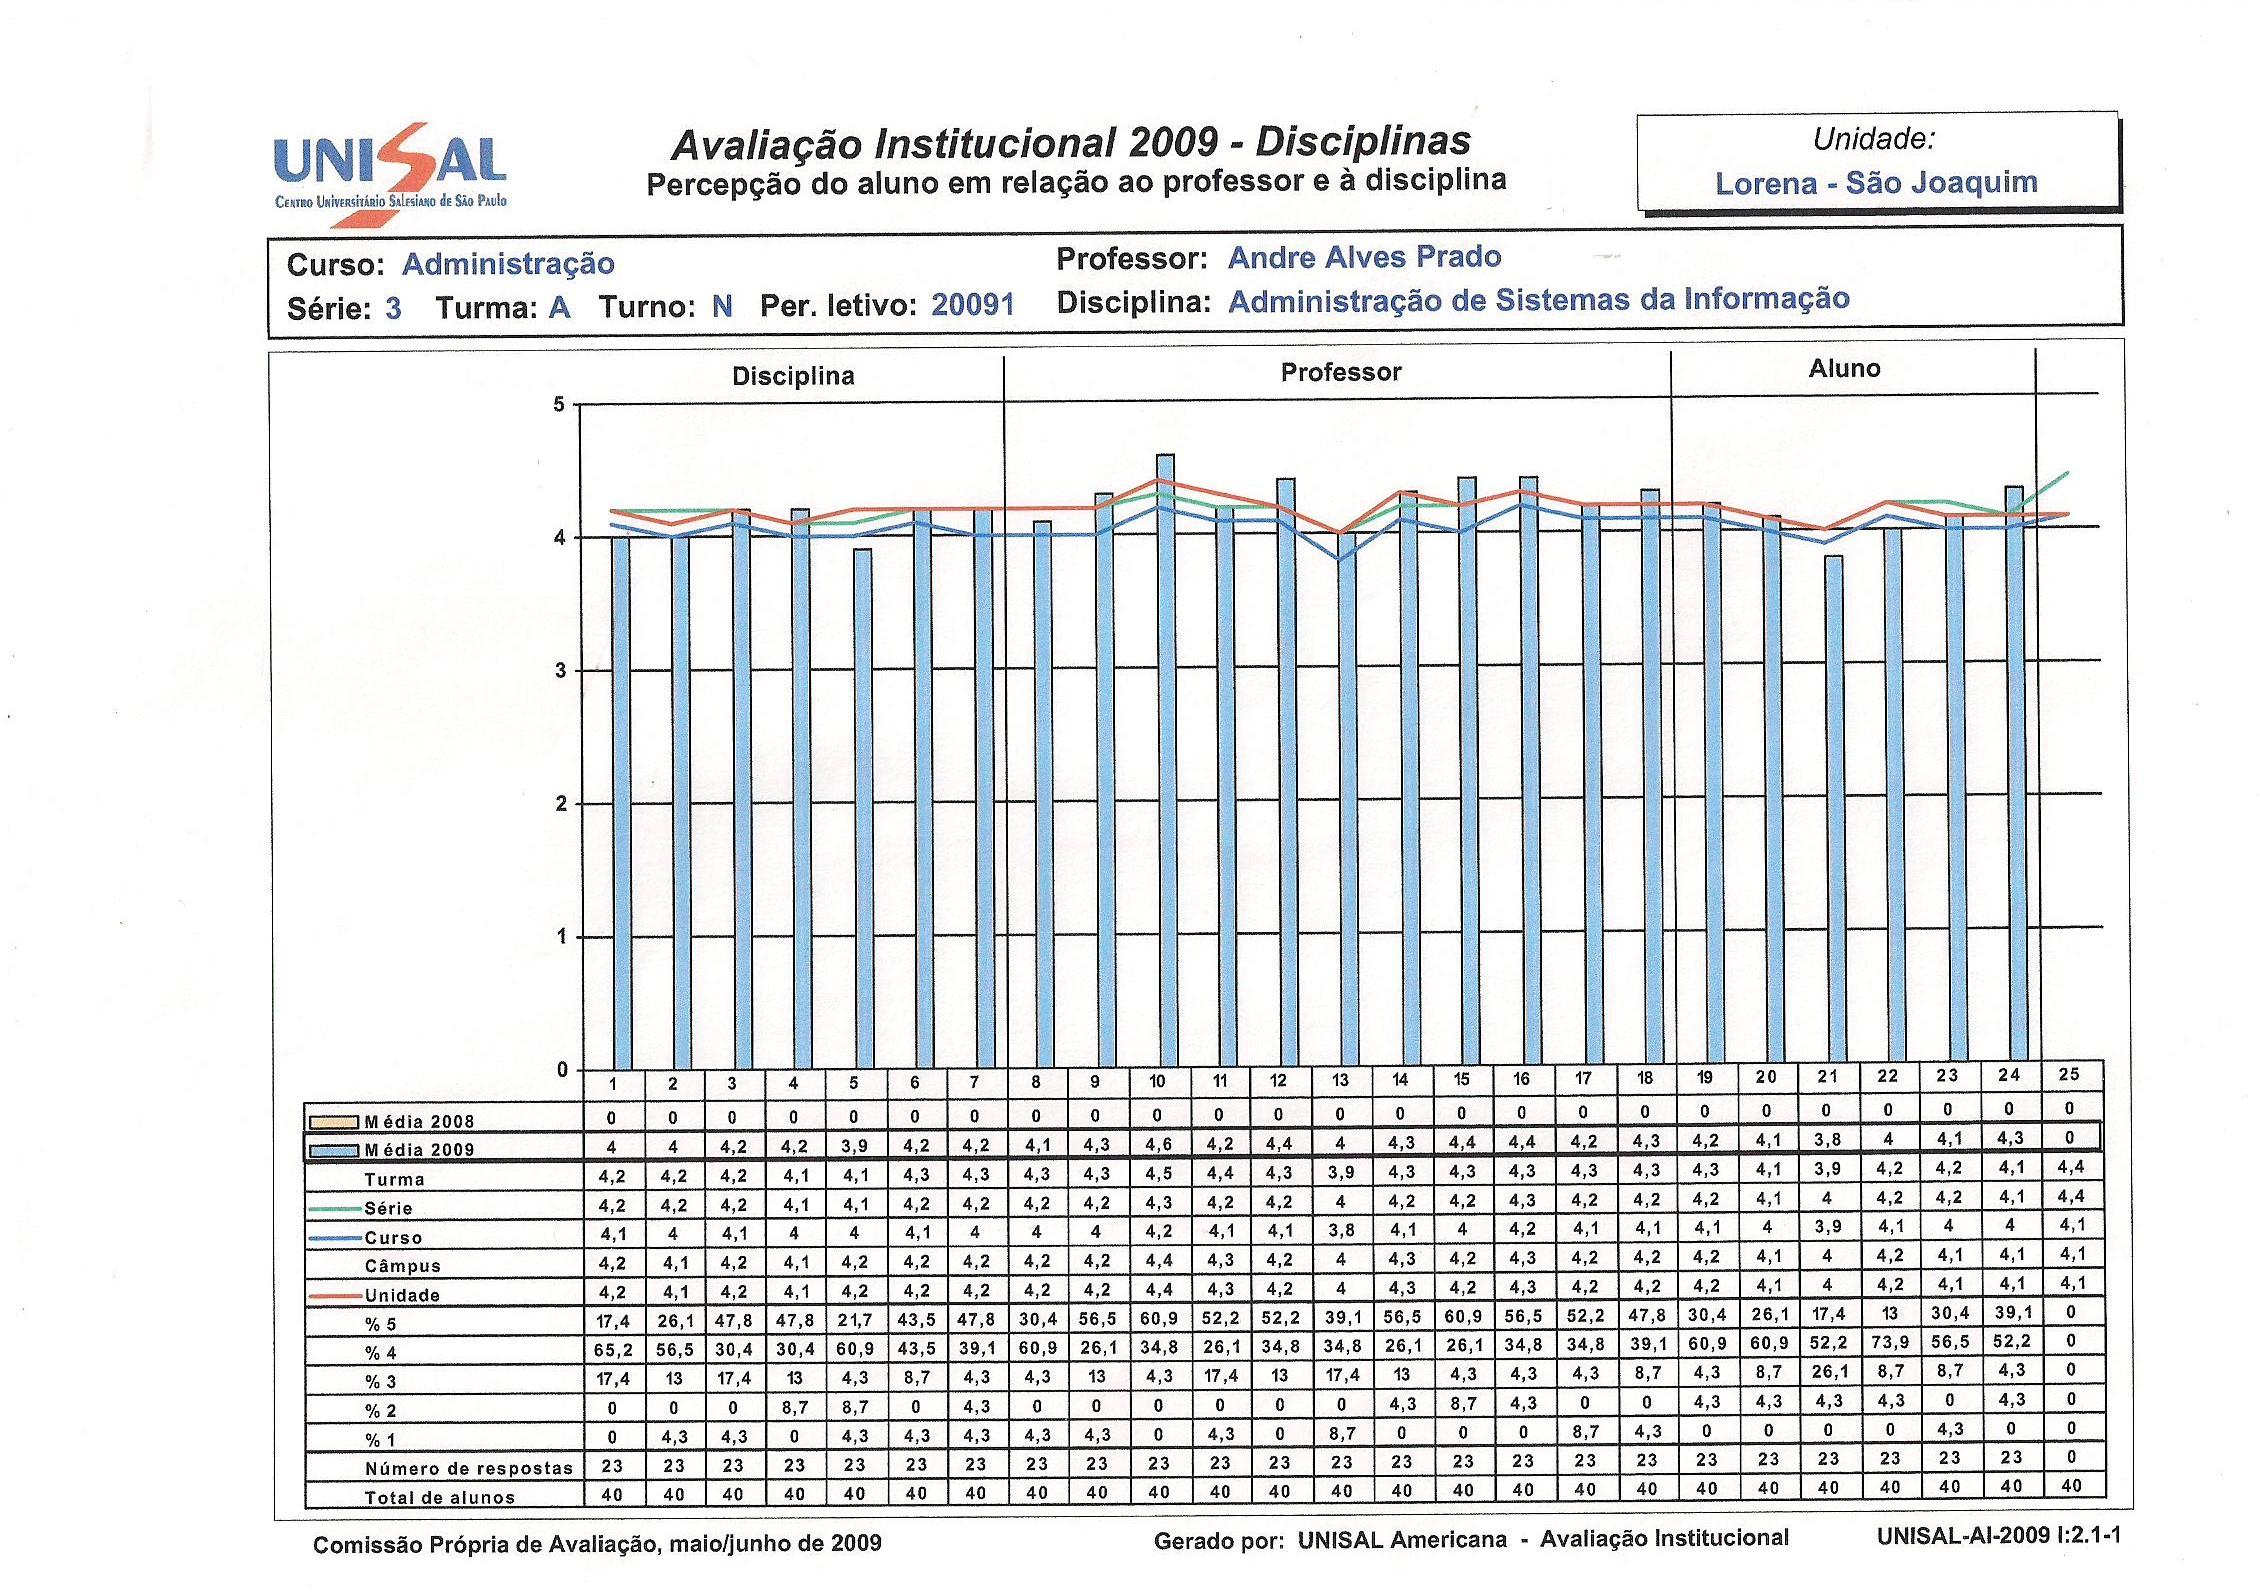
Task: Click the green line peak above column 25
Action: click(2066, 473)
